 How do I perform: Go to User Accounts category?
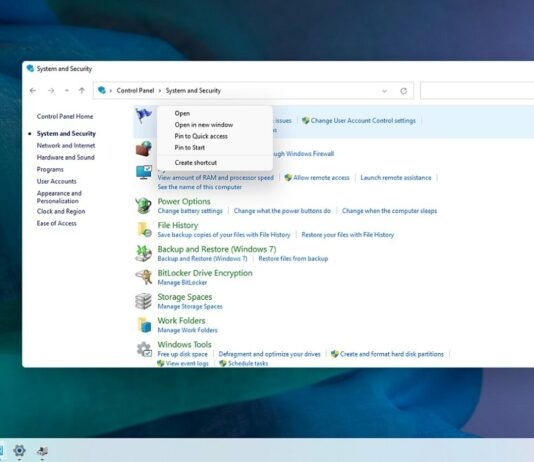pyautogui.click(x=57, y=181)
